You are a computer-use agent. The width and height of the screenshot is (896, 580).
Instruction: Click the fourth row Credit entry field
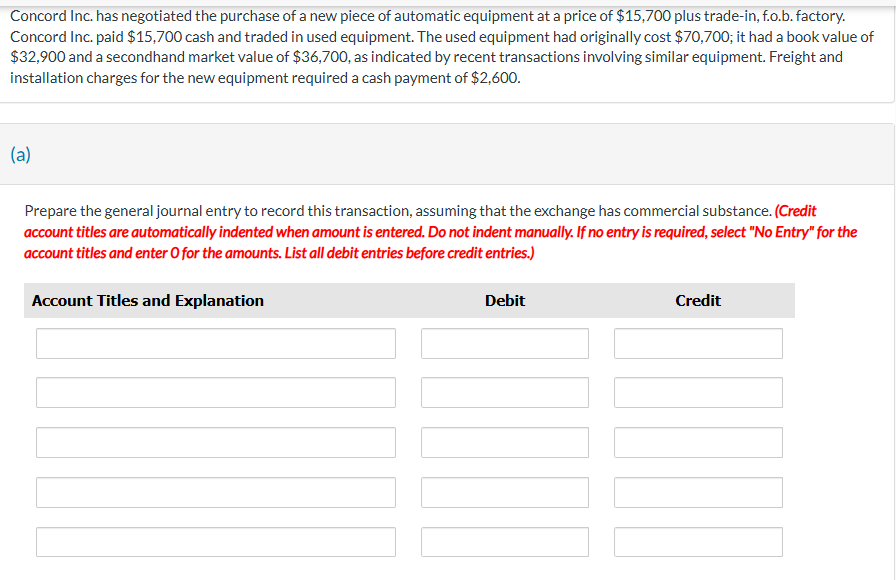click(698, 492)
